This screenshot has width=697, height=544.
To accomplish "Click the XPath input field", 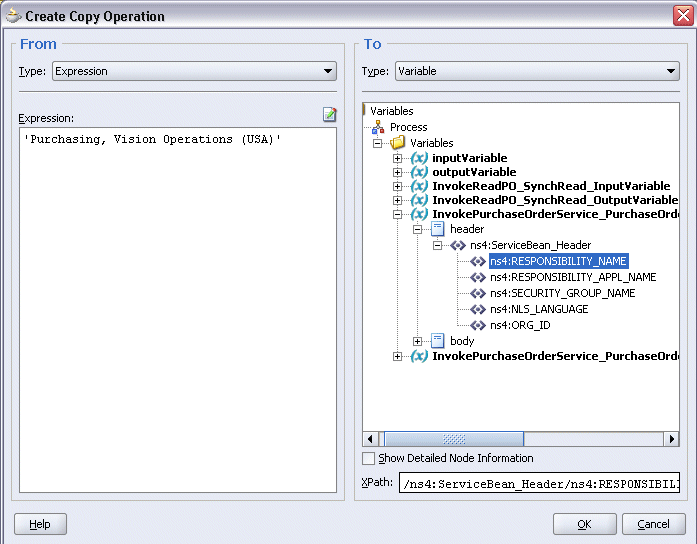I will click(539, 484).
